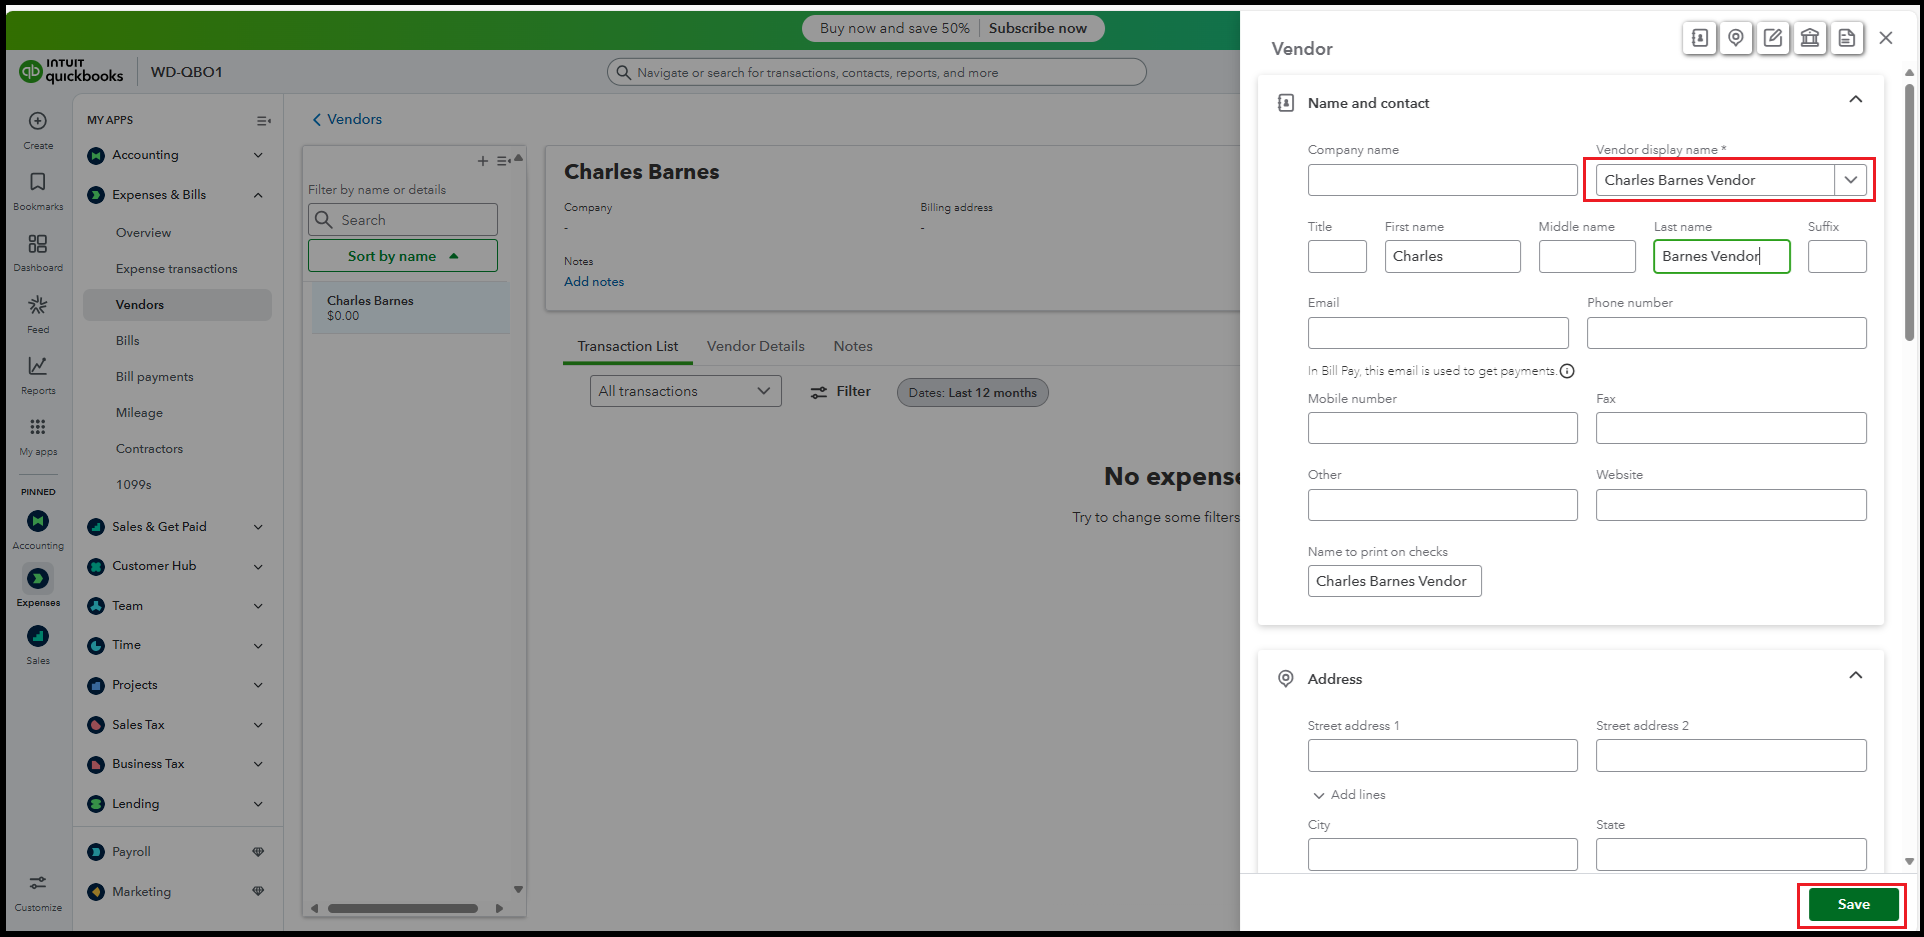Open Bookmarks from the left rail

pyautogui.click(x=38, y=182)
